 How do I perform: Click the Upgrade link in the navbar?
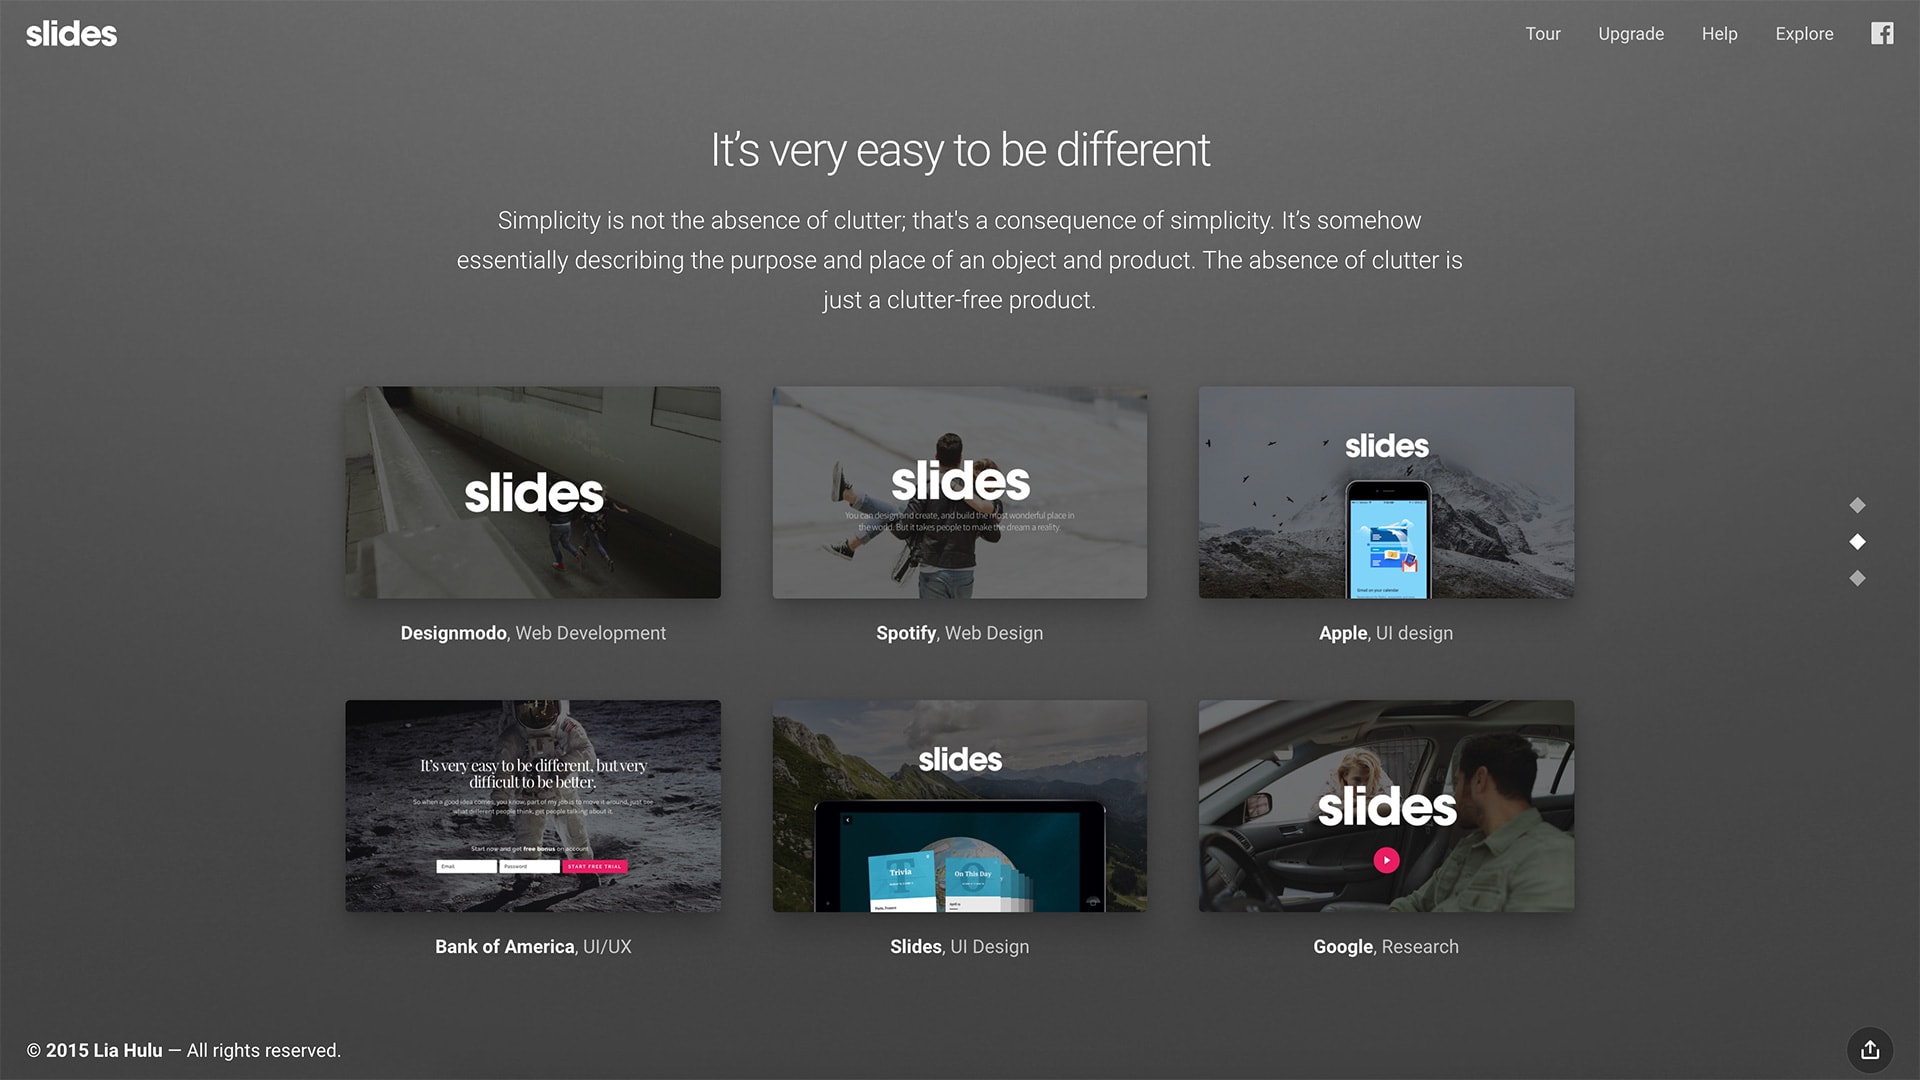tap(1631, 32)
